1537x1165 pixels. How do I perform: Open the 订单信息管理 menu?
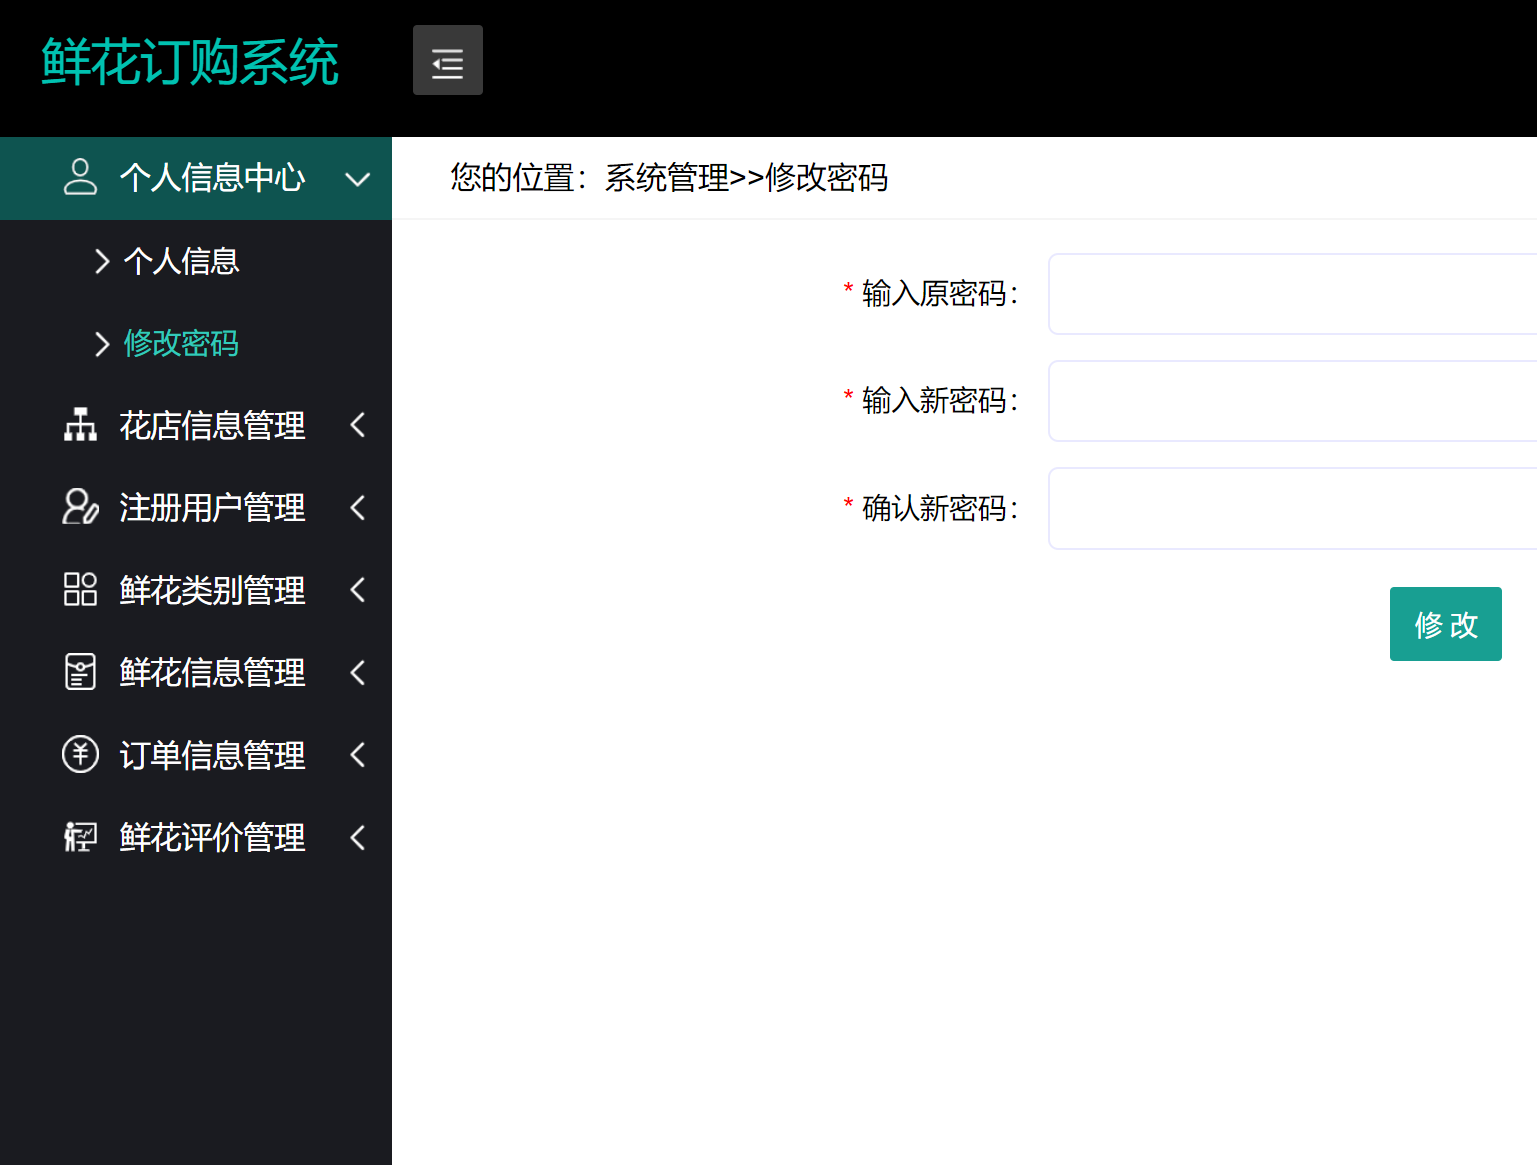pos(196,754)
